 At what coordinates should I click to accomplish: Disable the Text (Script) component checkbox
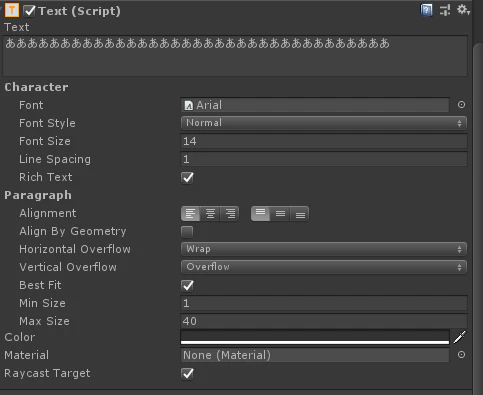pyautogui.click(x=29, y=11)
